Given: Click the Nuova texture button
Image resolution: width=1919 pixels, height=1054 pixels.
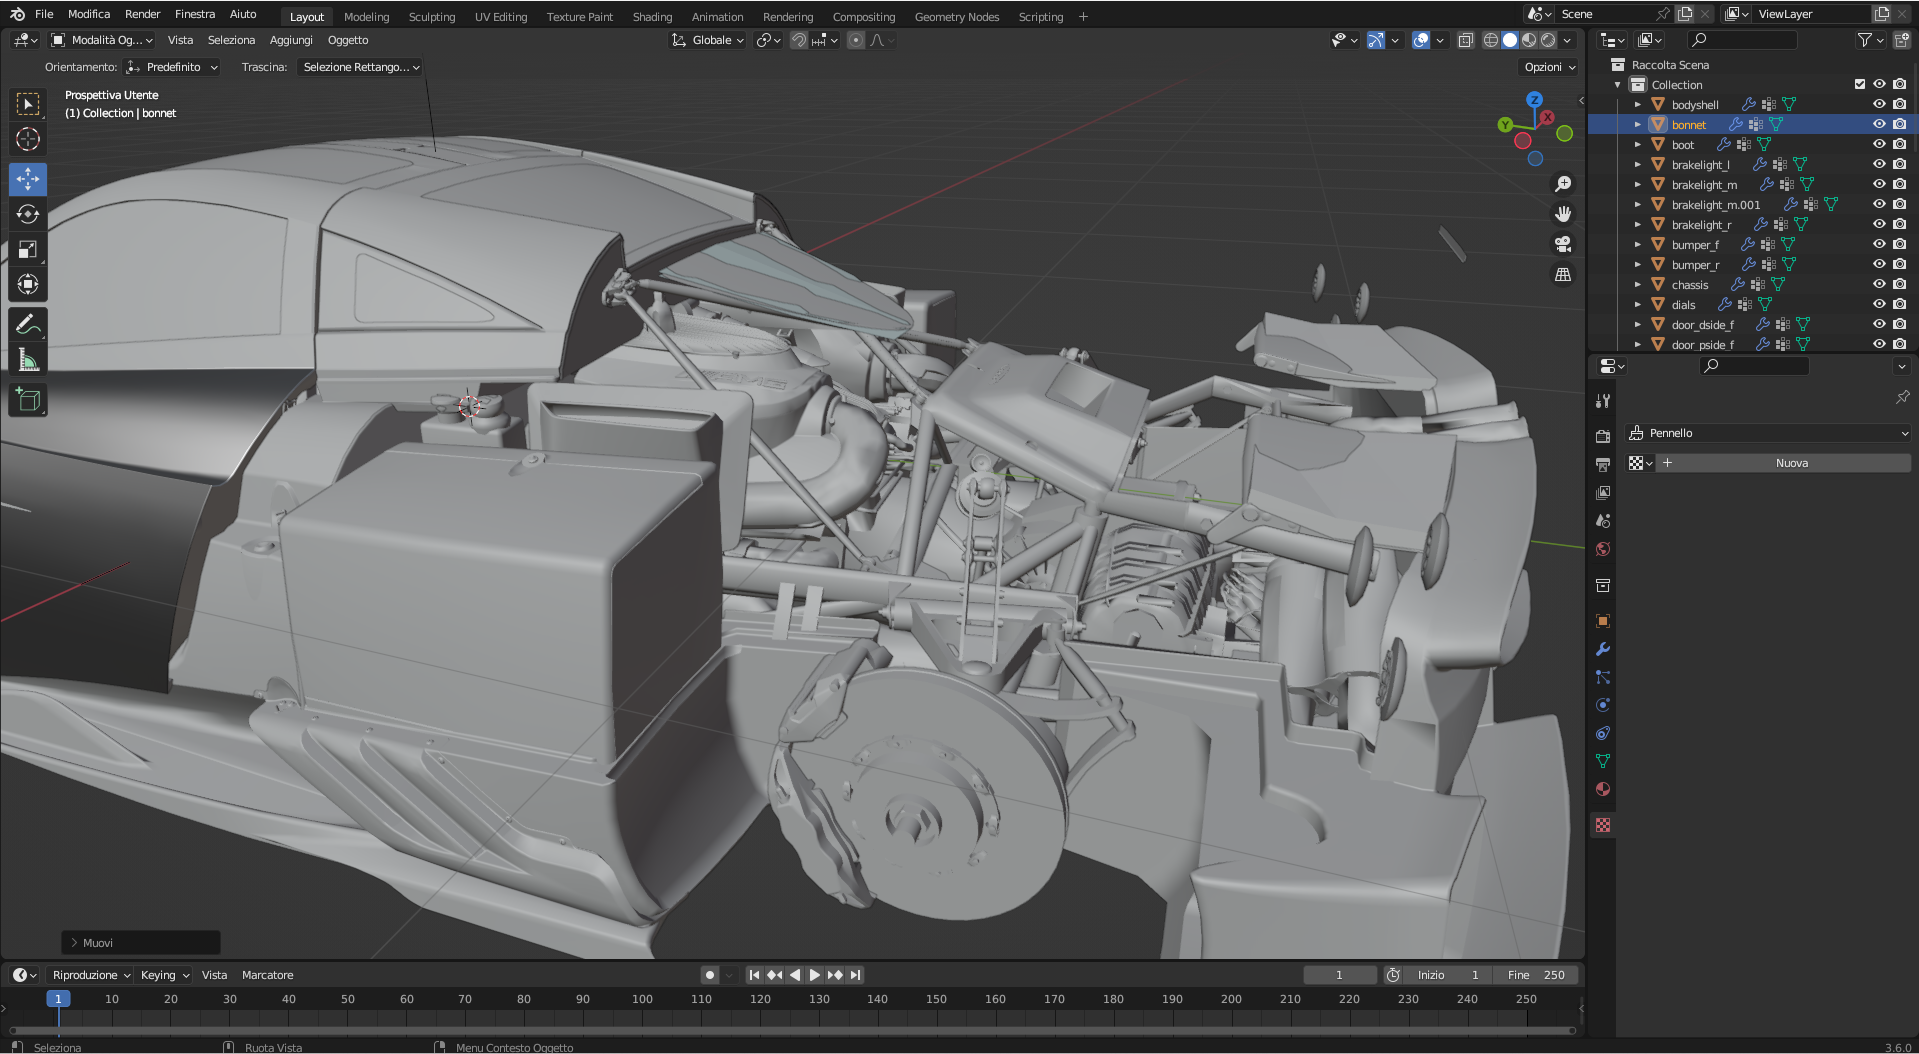Looking at the screenshot, I should click(x=1791, y=463).
